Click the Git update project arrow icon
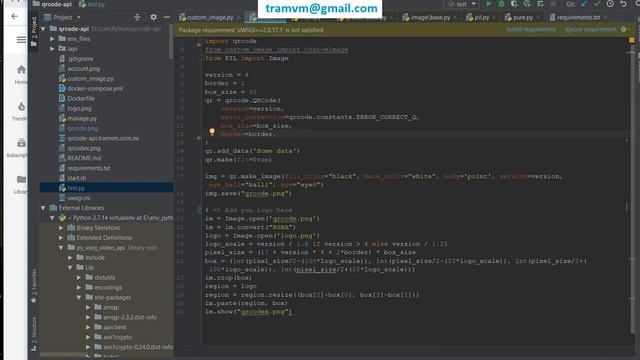640x360 pixels. click(x=584, y=4)
